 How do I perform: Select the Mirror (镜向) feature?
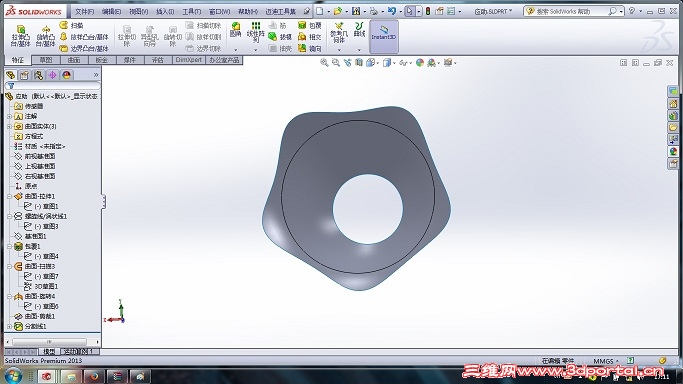click(310, 48)
